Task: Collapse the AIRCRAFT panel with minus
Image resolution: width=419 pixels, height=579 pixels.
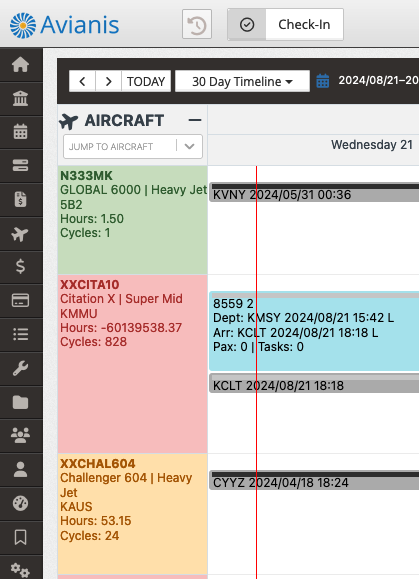Action: [x=195, y=120]
